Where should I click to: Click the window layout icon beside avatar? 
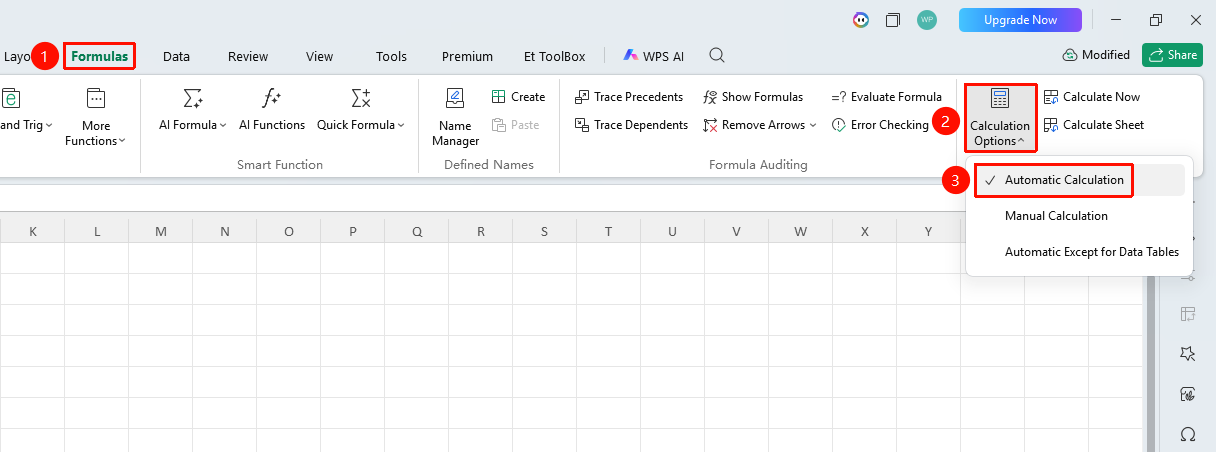[893, 20]
